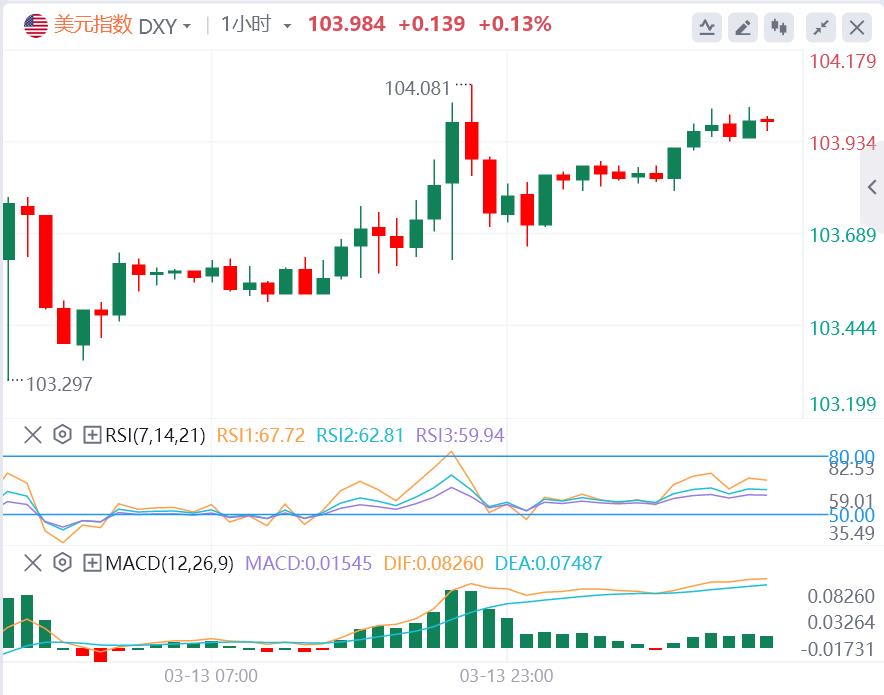
Task: Toggle MACD panel expand plus box
Action: (x=92, y=563)
